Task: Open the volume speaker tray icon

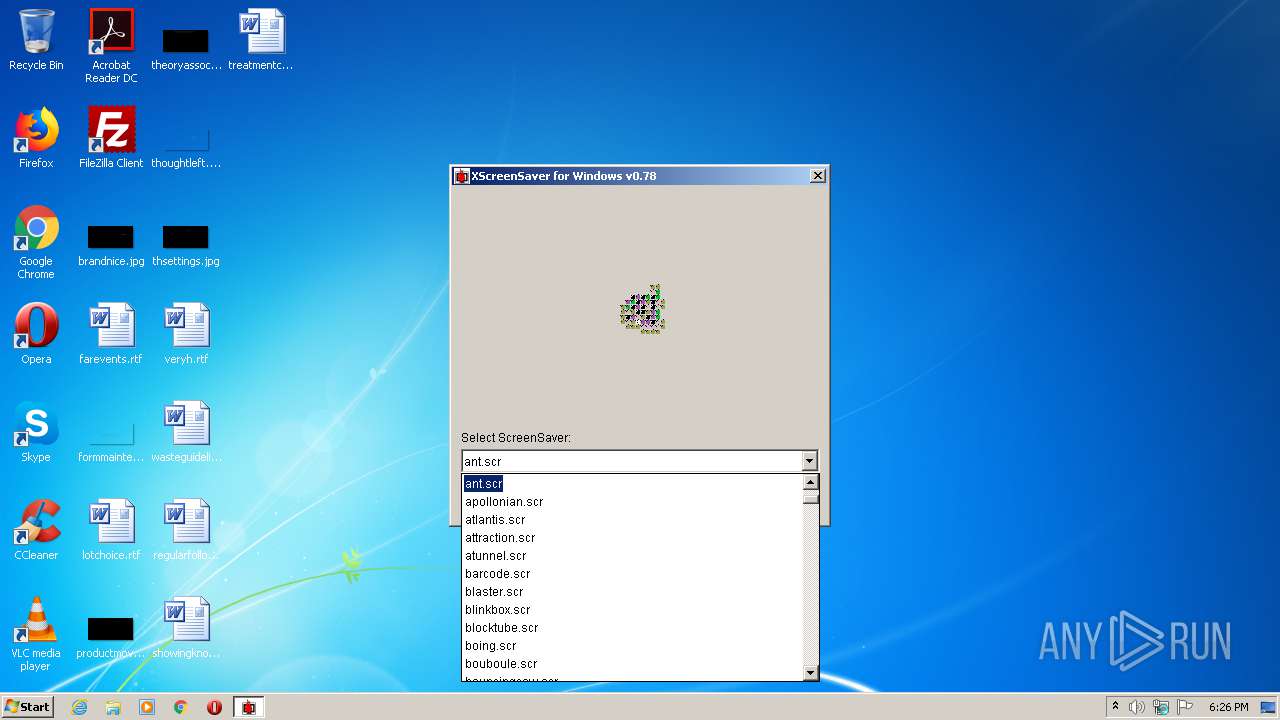Action: click(x=1137, y=707)
